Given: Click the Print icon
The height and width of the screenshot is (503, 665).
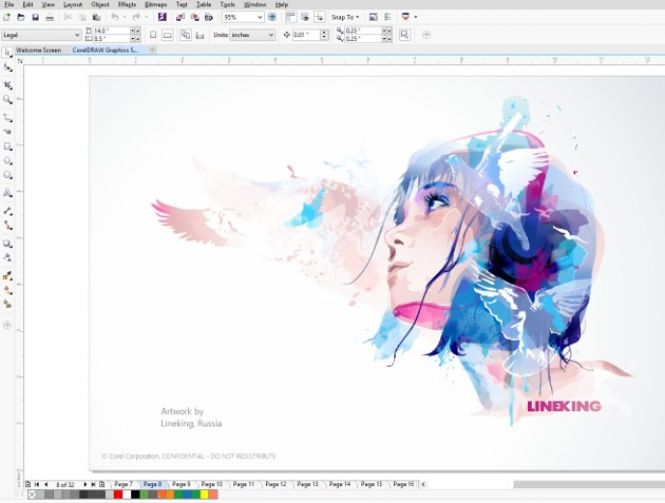Looking at the screenshot, I should tap(50, 17).
